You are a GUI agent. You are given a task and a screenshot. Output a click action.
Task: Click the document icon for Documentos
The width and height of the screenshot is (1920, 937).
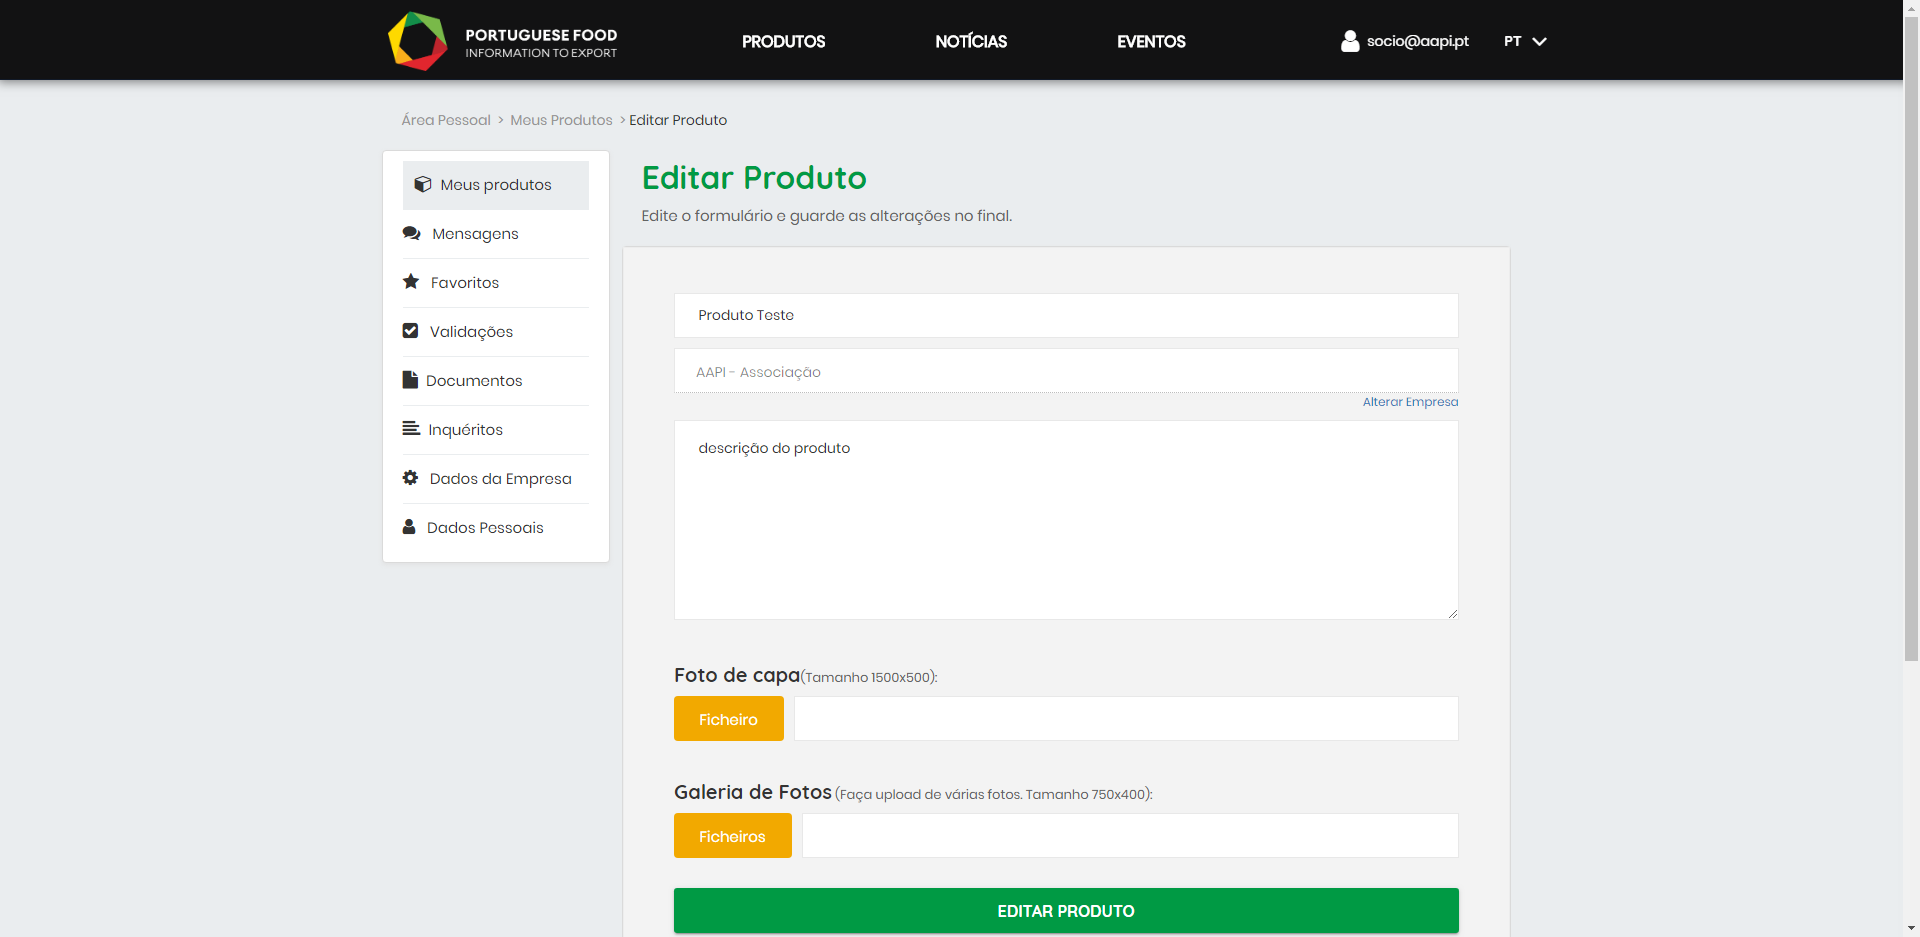[410, 380]
